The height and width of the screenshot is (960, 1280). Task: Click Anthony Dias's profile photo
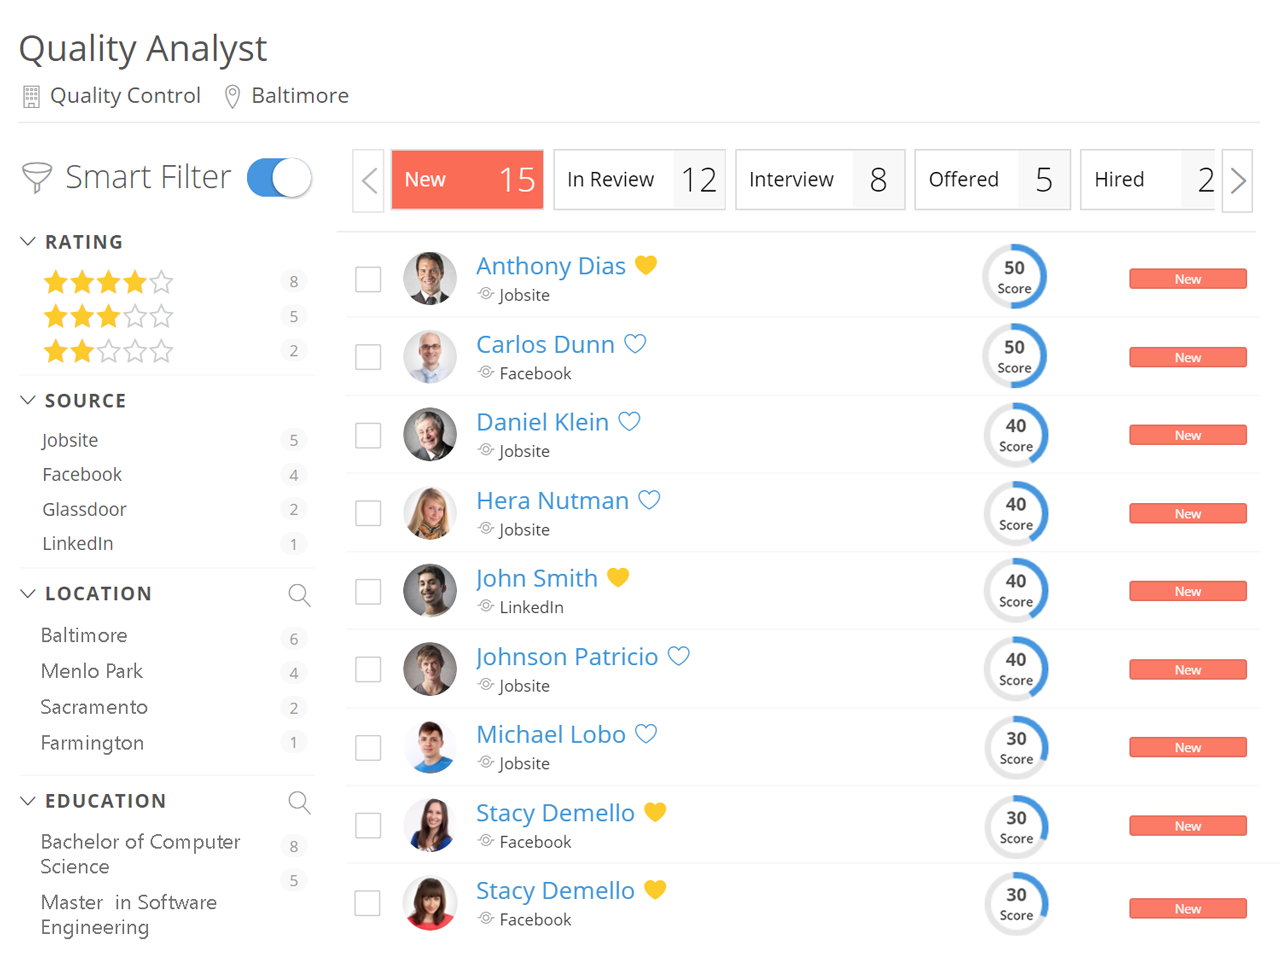[430, 278]
